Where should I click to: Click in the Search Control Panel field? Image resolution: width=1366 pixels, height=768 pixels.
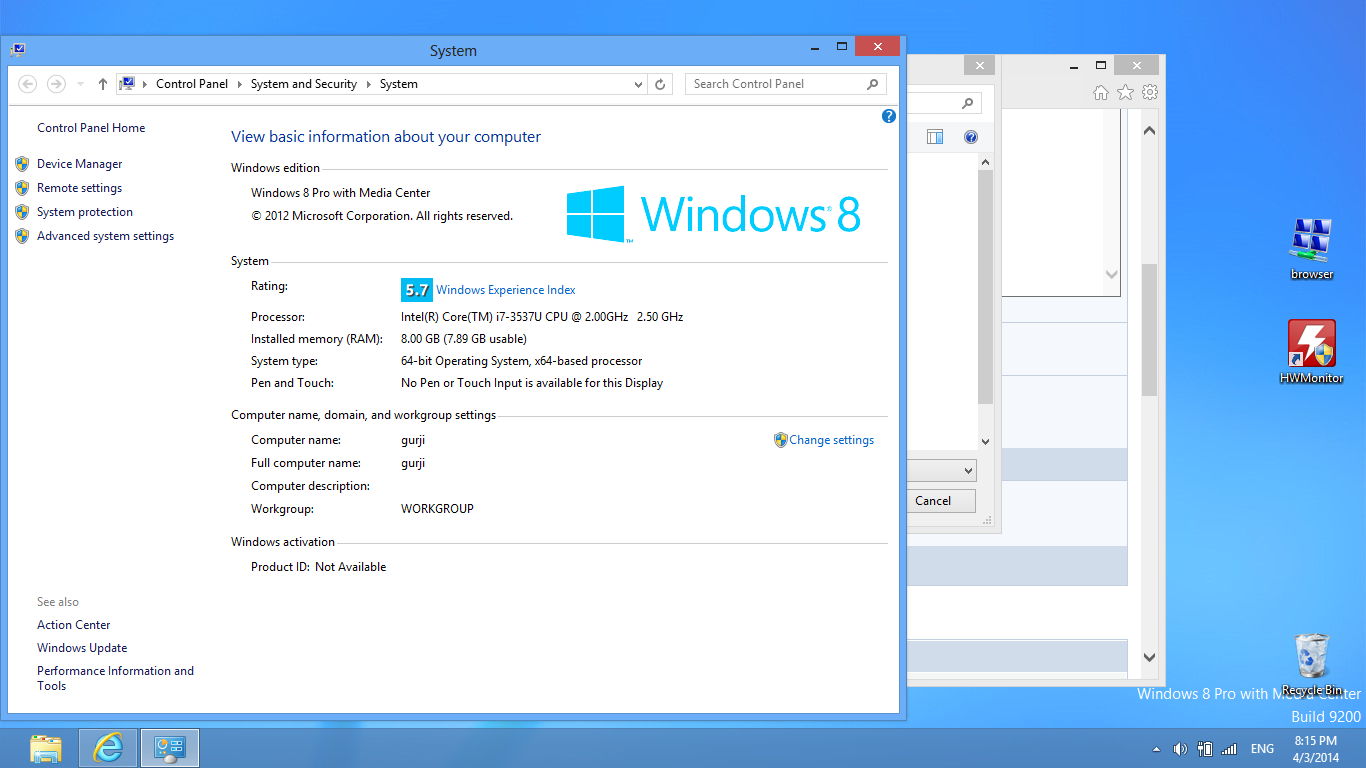pyautogui.click(x=775, y=85)
